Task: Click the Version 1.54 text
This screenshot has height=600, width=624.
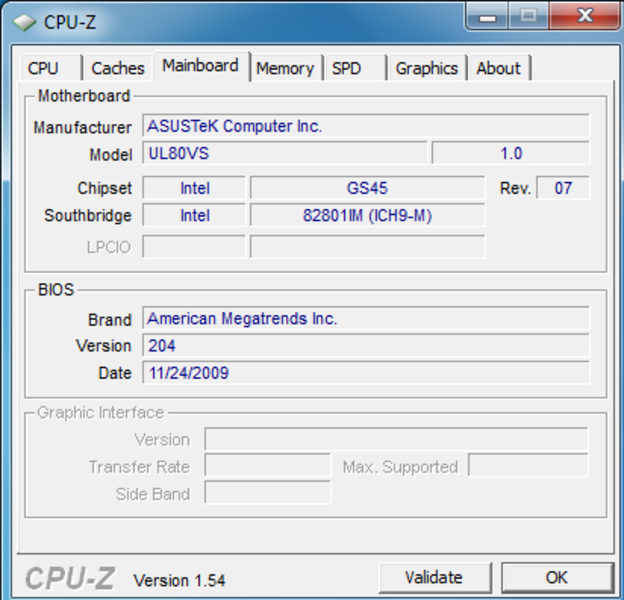Action: [x=179, y=581]
